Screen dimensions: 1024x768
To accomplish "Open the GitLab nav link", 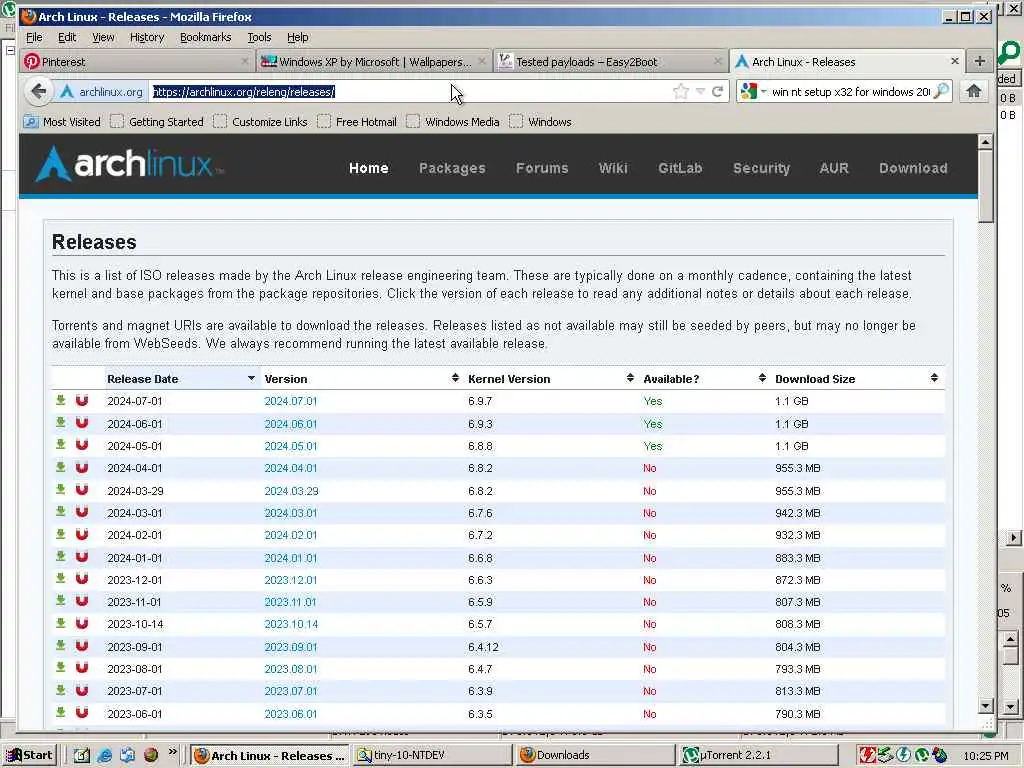I will click(x=680, y=168).
